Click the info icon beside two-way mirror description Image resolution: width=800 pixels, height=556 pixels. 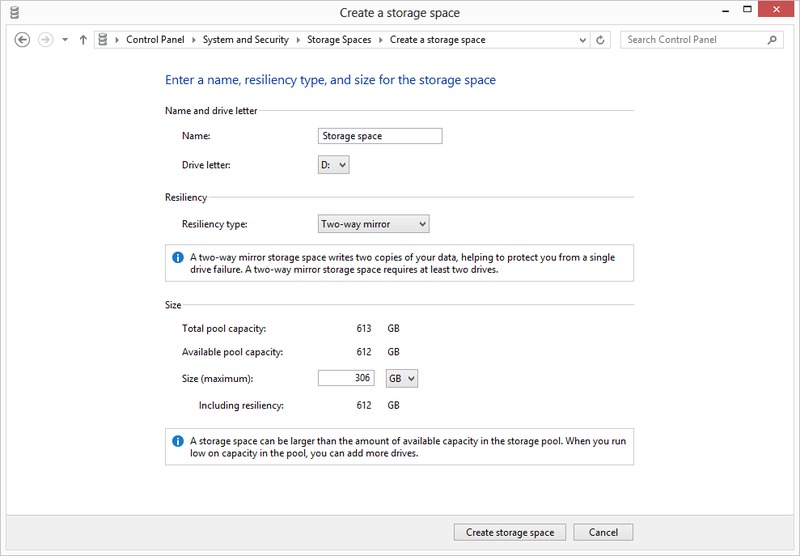coord(178,258)
